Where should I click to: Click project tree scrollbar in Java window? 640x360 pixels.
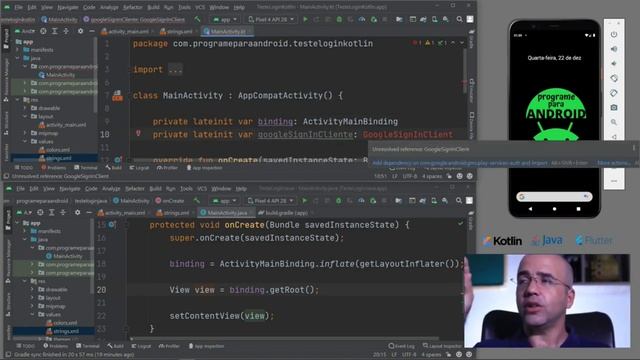93,255
